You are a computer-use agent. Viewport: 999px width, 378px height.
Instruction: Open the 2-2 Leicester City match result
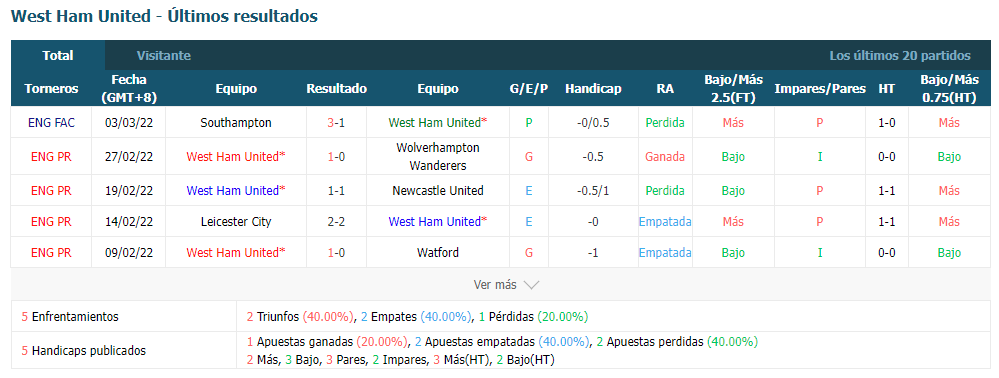(x=336, y=222)
